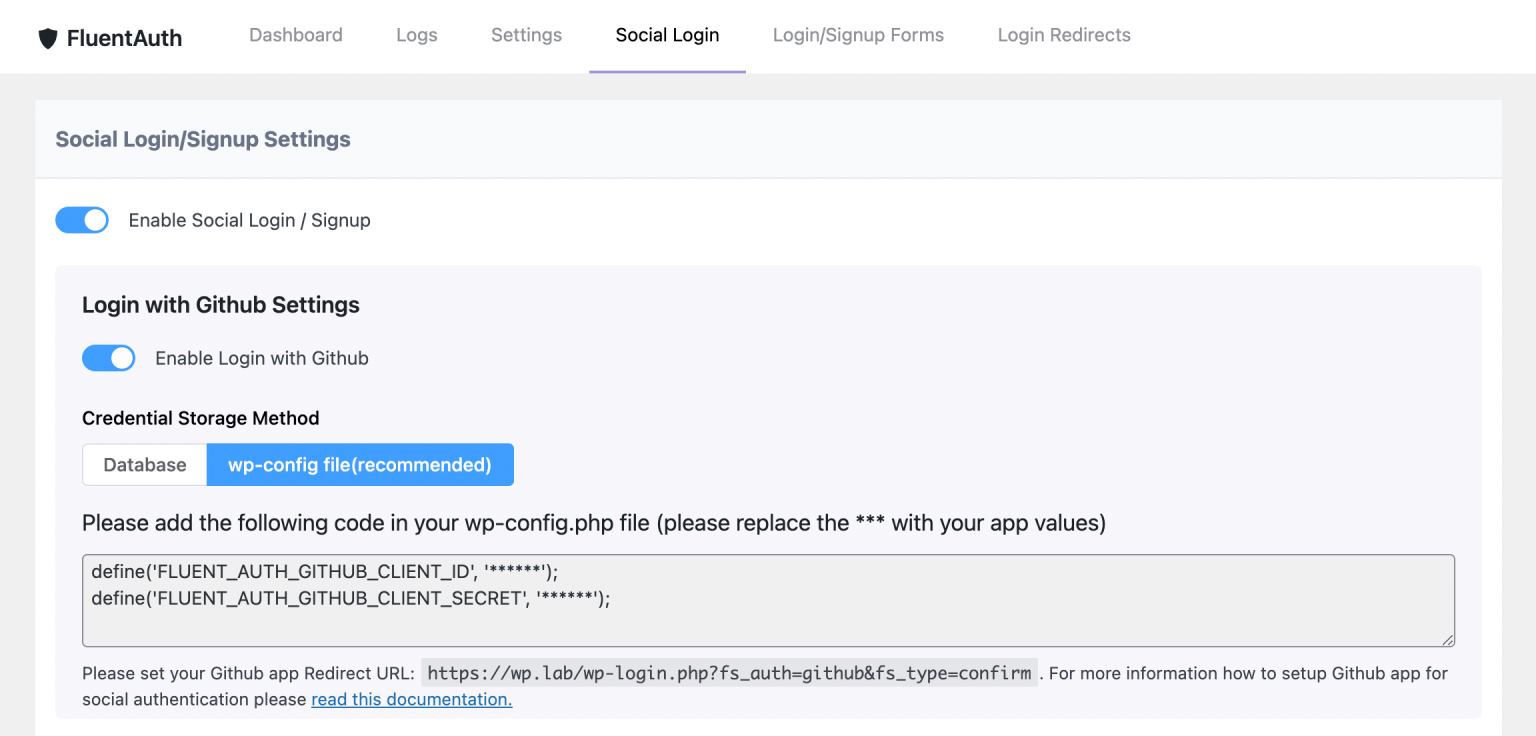Viewport: 1536px width, 736px height.
Task: Click the textarea resize handle
Action: (x=1448, y=642)
